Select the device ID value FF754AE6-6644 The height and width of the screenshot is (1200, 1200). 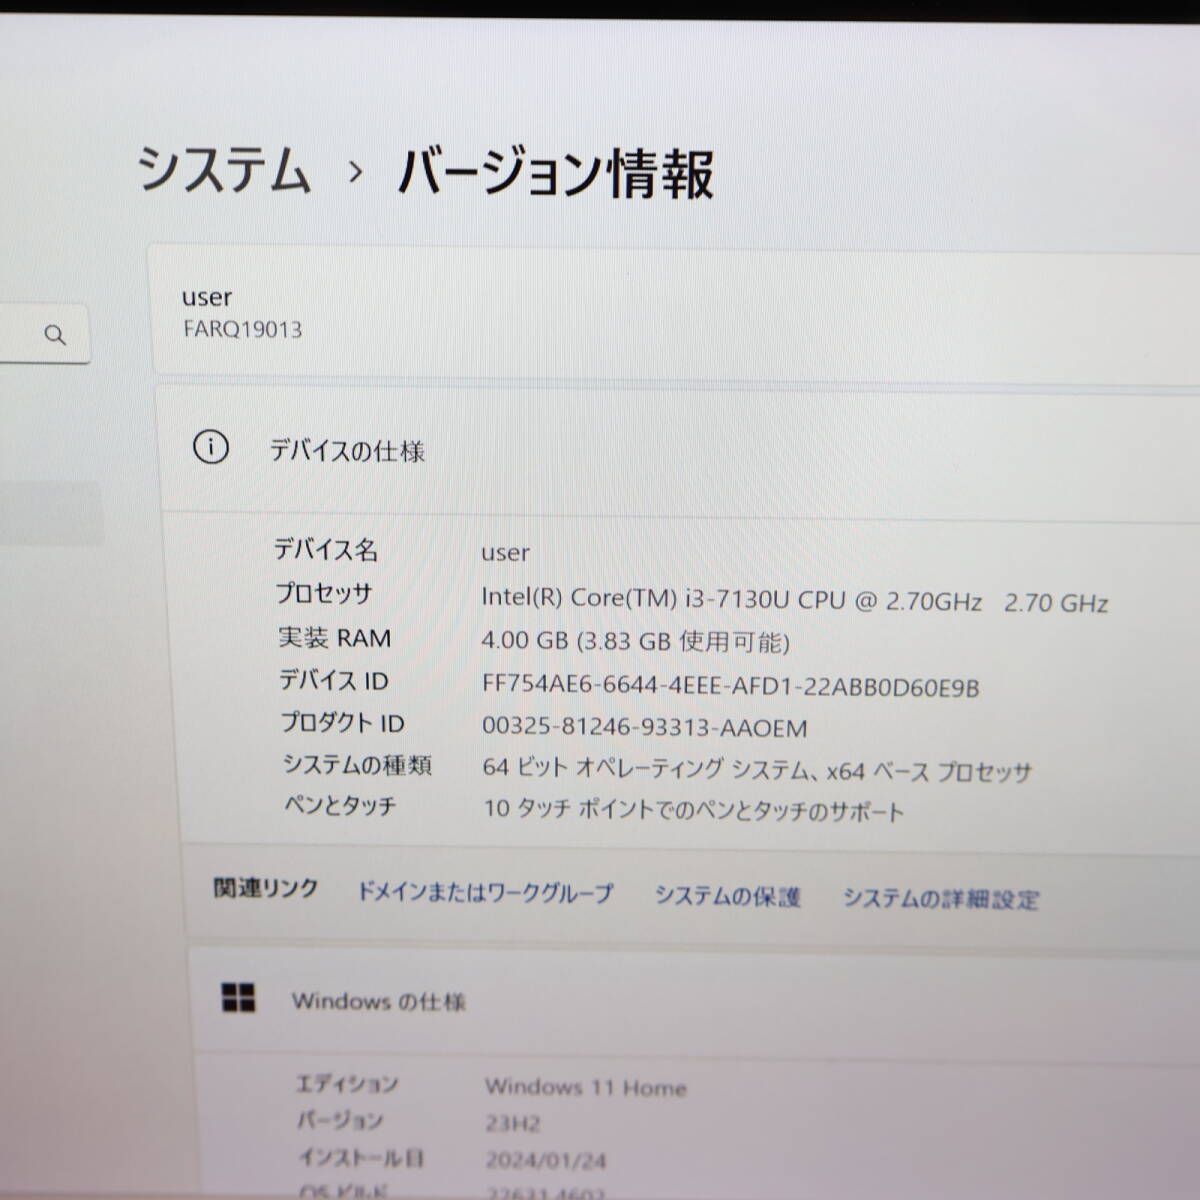coord(730,686)
